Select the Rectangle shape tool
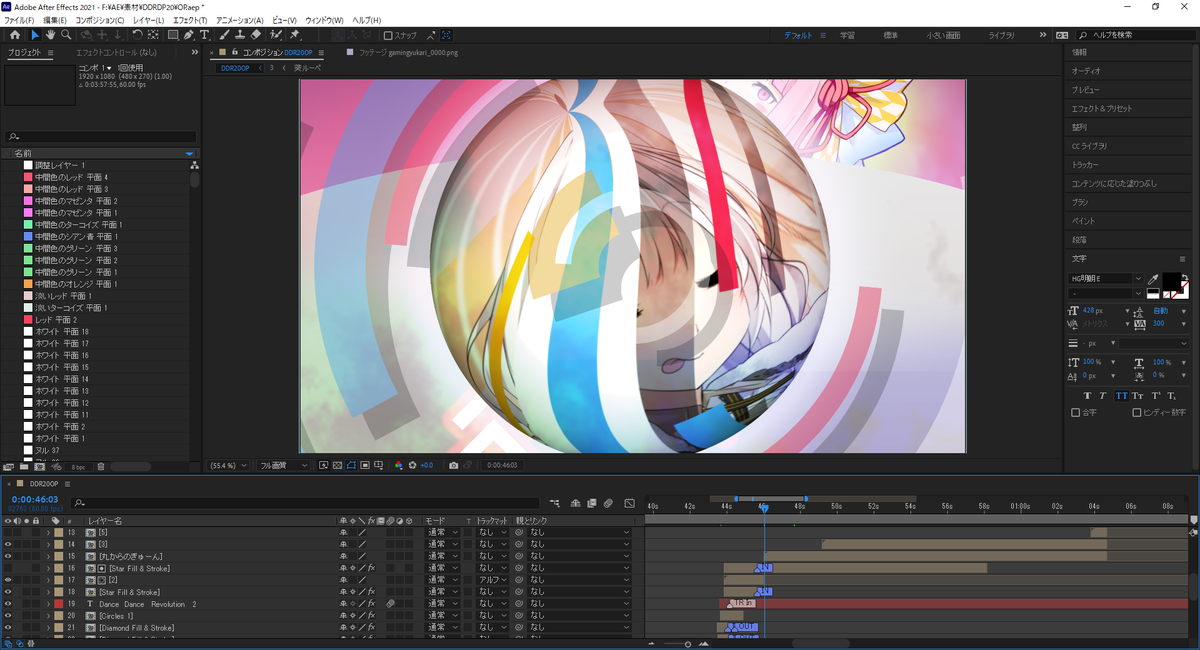This screenshot has height=650, width=1200. (173, 35)
